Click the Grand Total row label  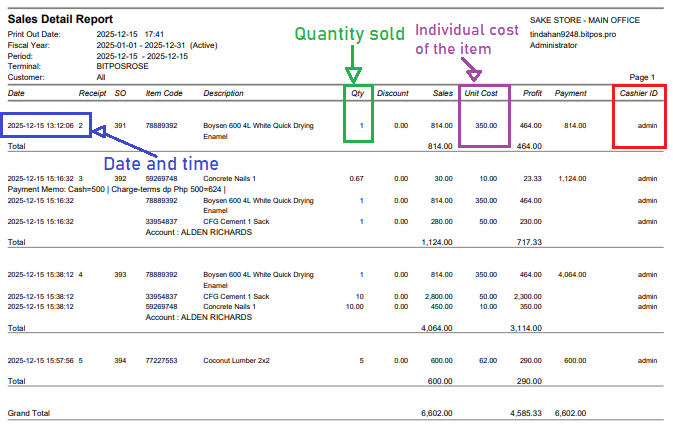click(x=26, y=412)
